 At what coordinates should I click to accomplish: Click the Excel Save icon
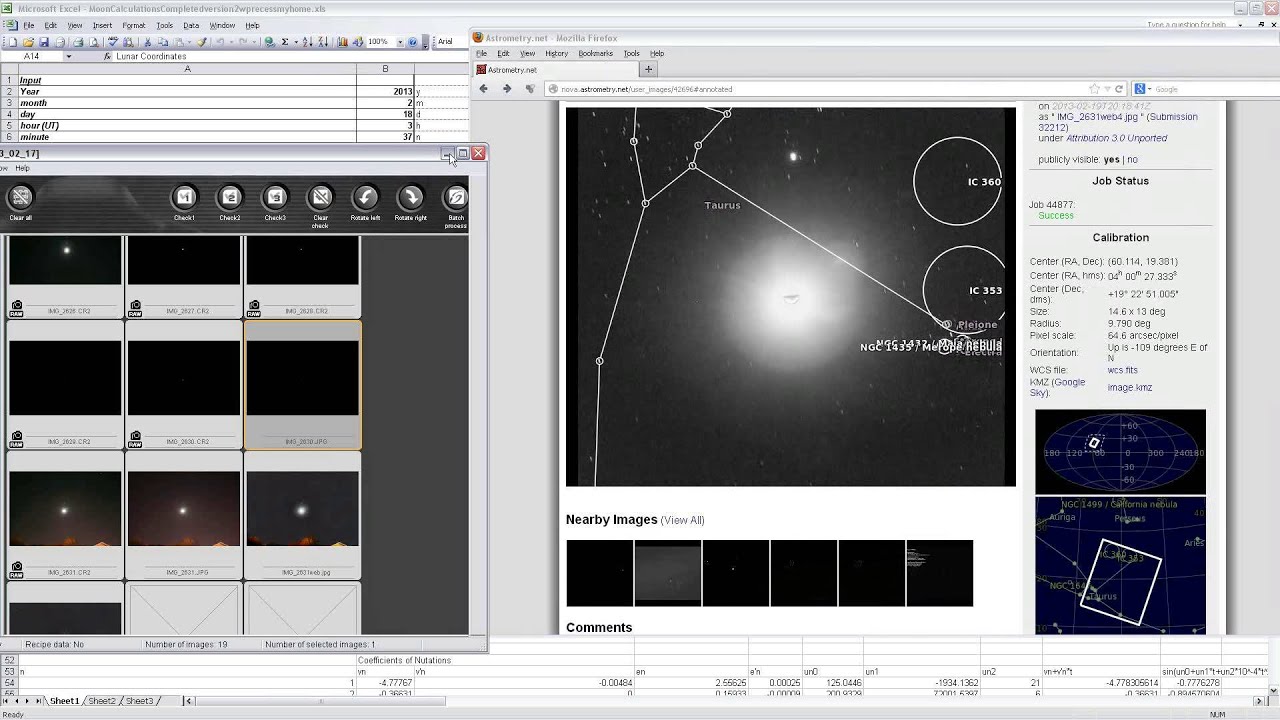point(43,42)
